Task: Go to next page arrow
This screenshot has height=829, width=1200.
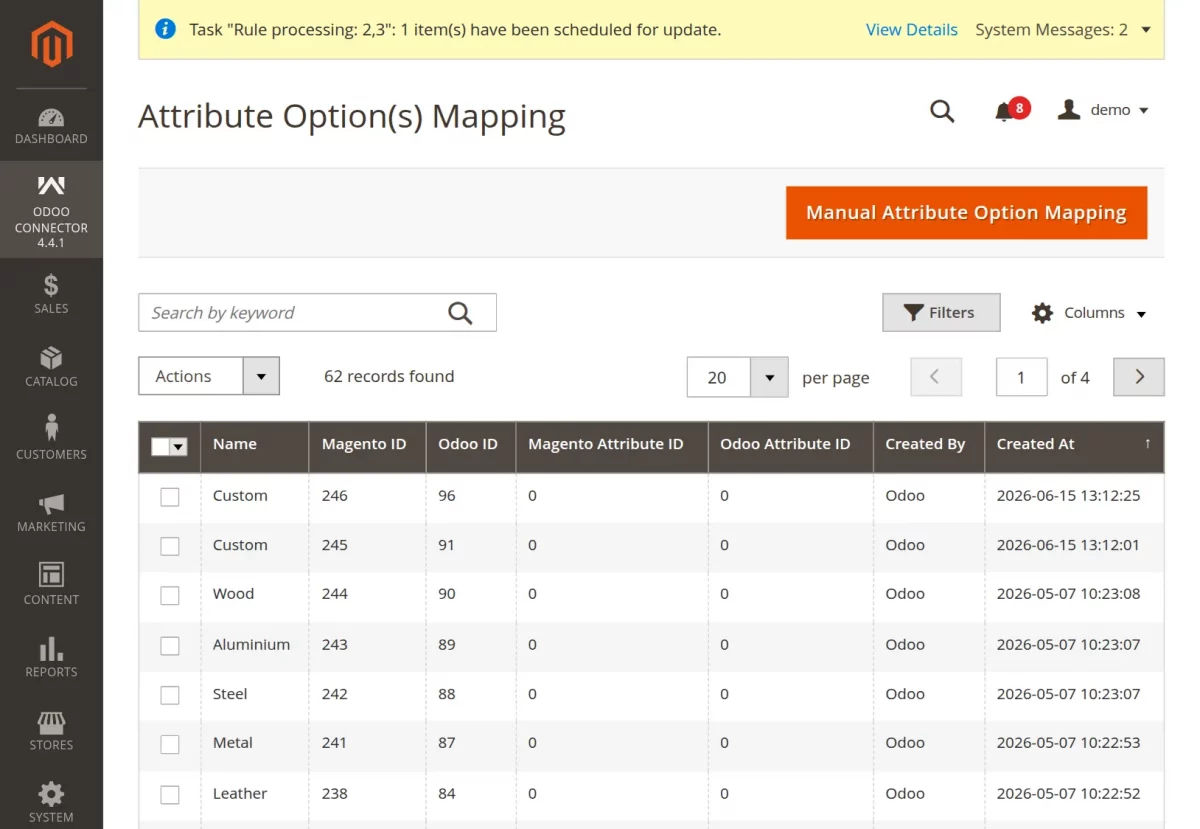Action: pos(1139,377)
